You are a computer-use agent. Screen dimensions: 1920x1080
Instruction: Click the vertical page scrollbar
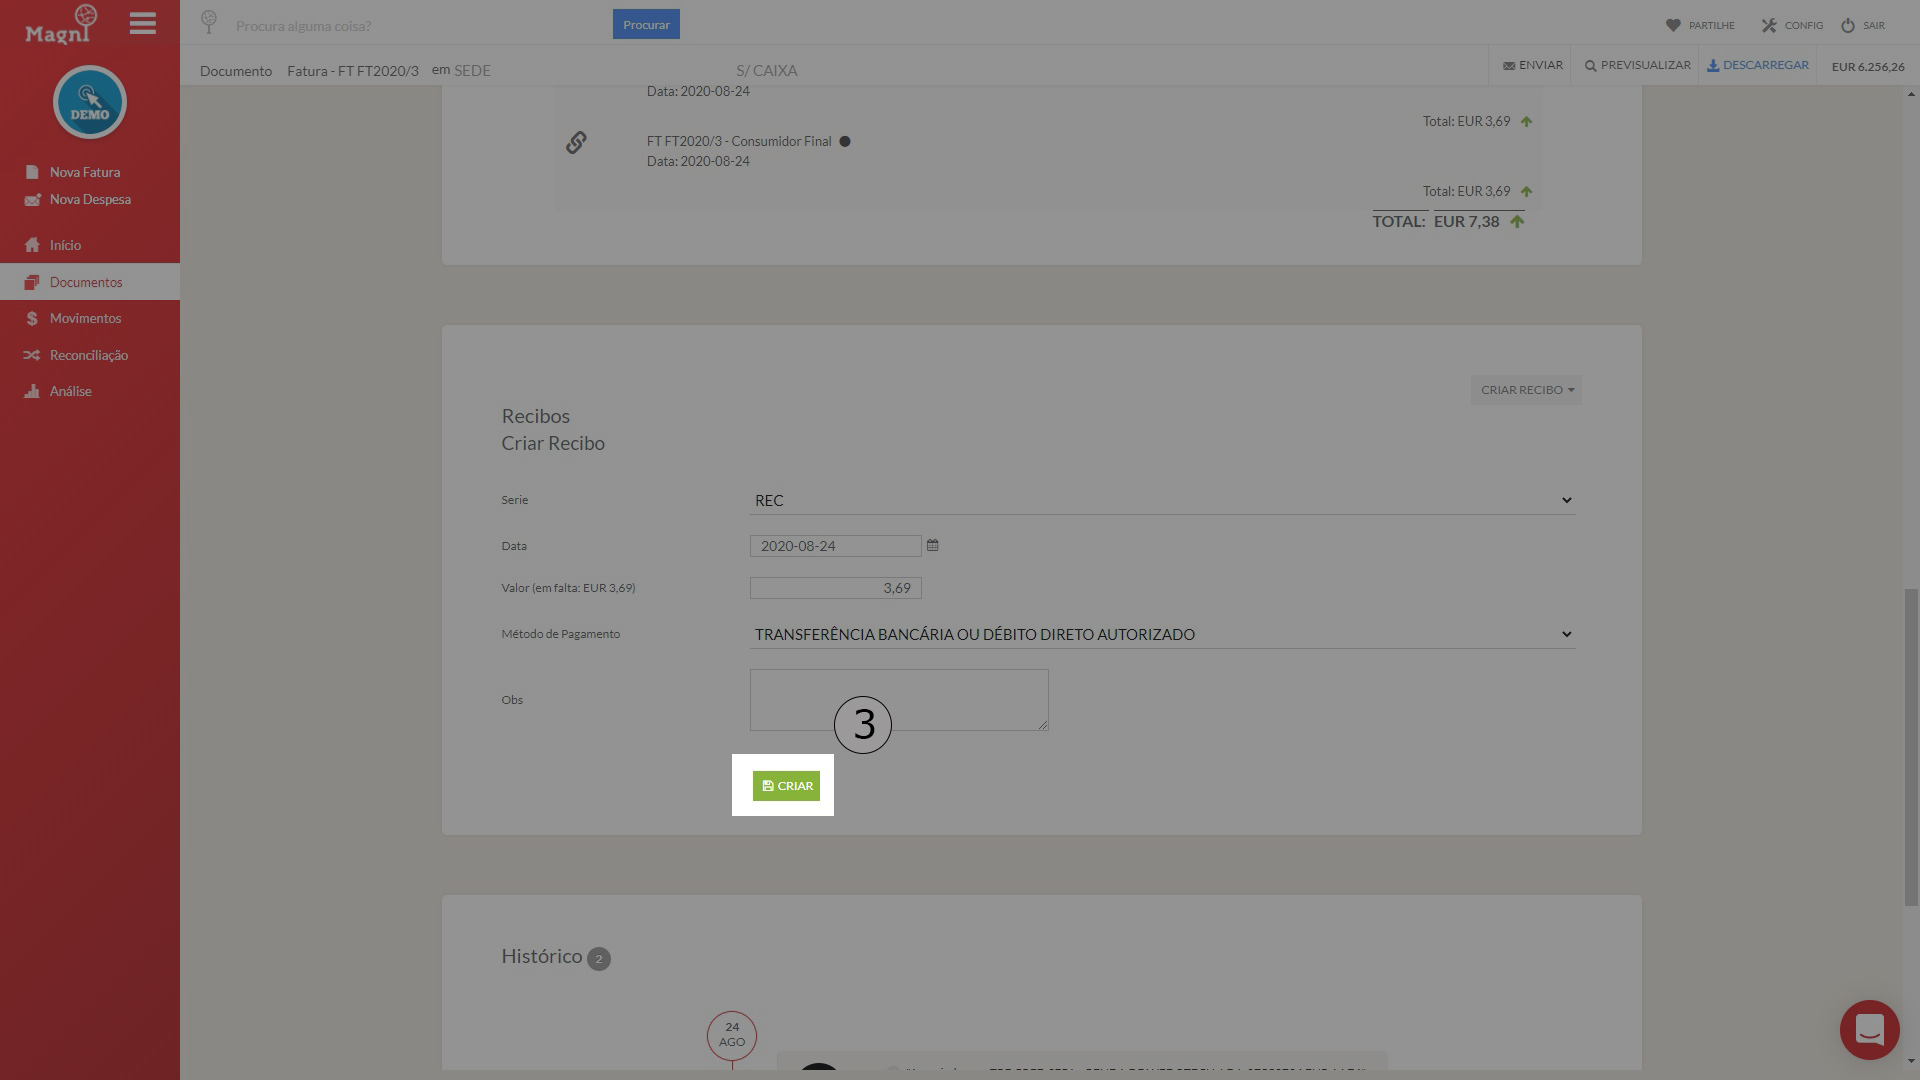point(1911,747)
